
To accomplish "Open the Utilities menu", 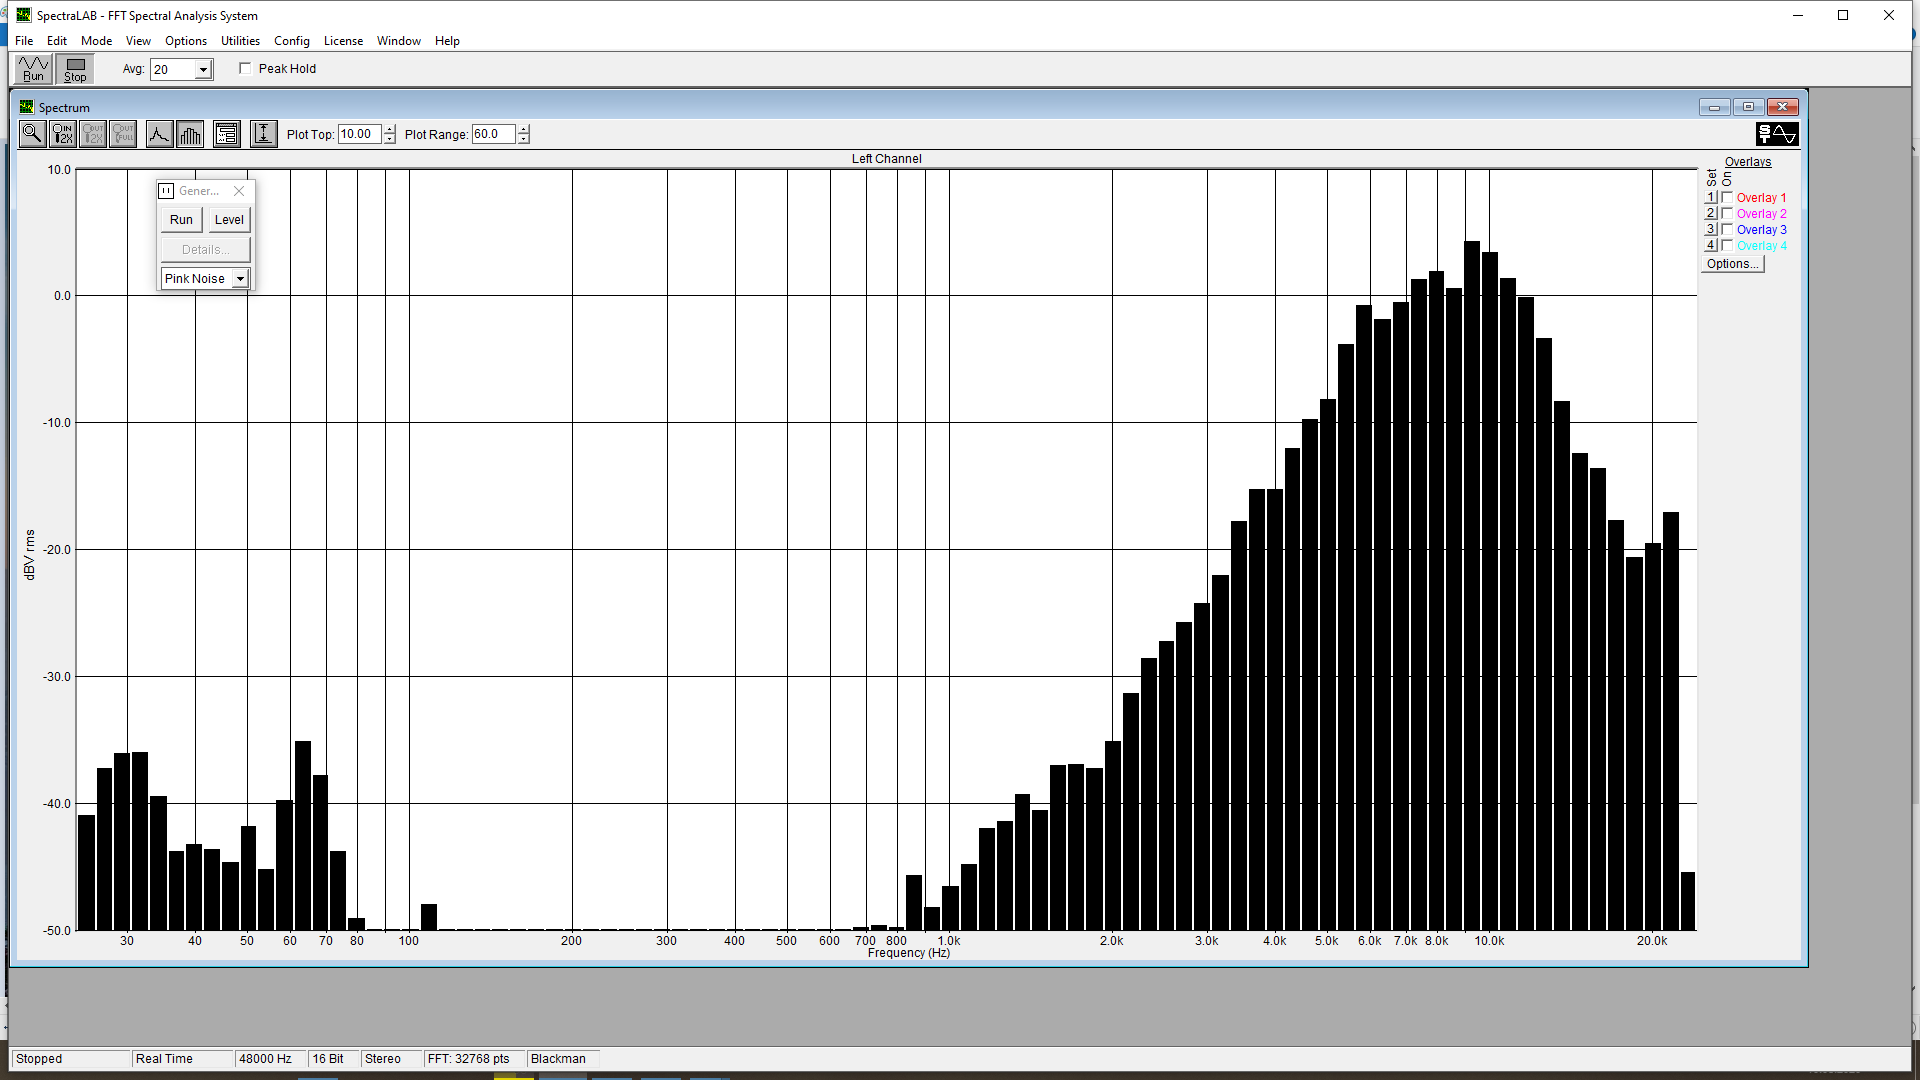I will tap(240, 41).
